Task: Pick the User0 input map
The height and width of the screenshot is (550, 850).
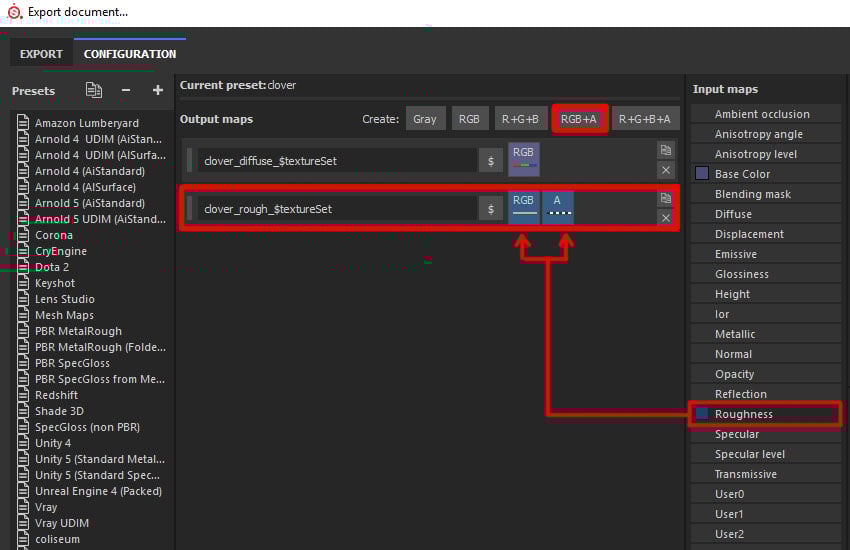Action: (766, 494)
